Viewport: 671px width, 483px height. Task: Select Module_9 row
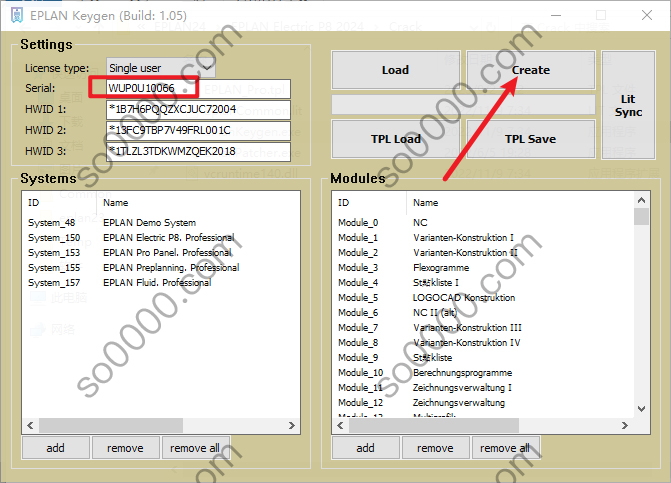484,357
